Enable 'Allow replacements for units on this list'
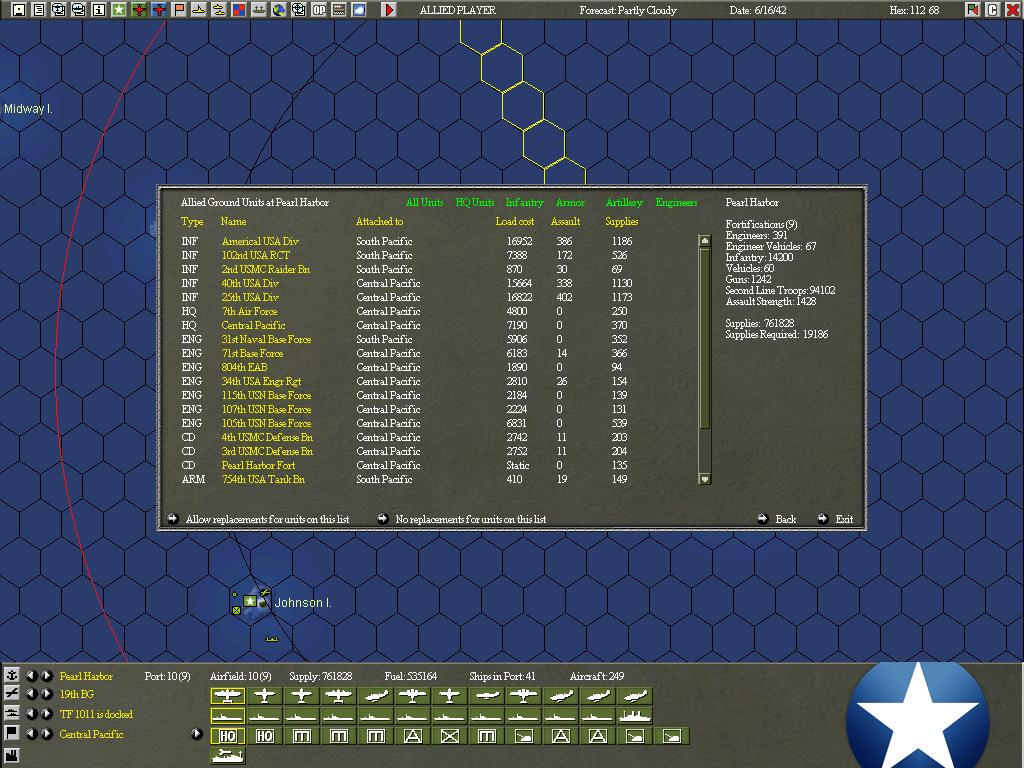The image size is (1024, 768). tap(259, 519)
